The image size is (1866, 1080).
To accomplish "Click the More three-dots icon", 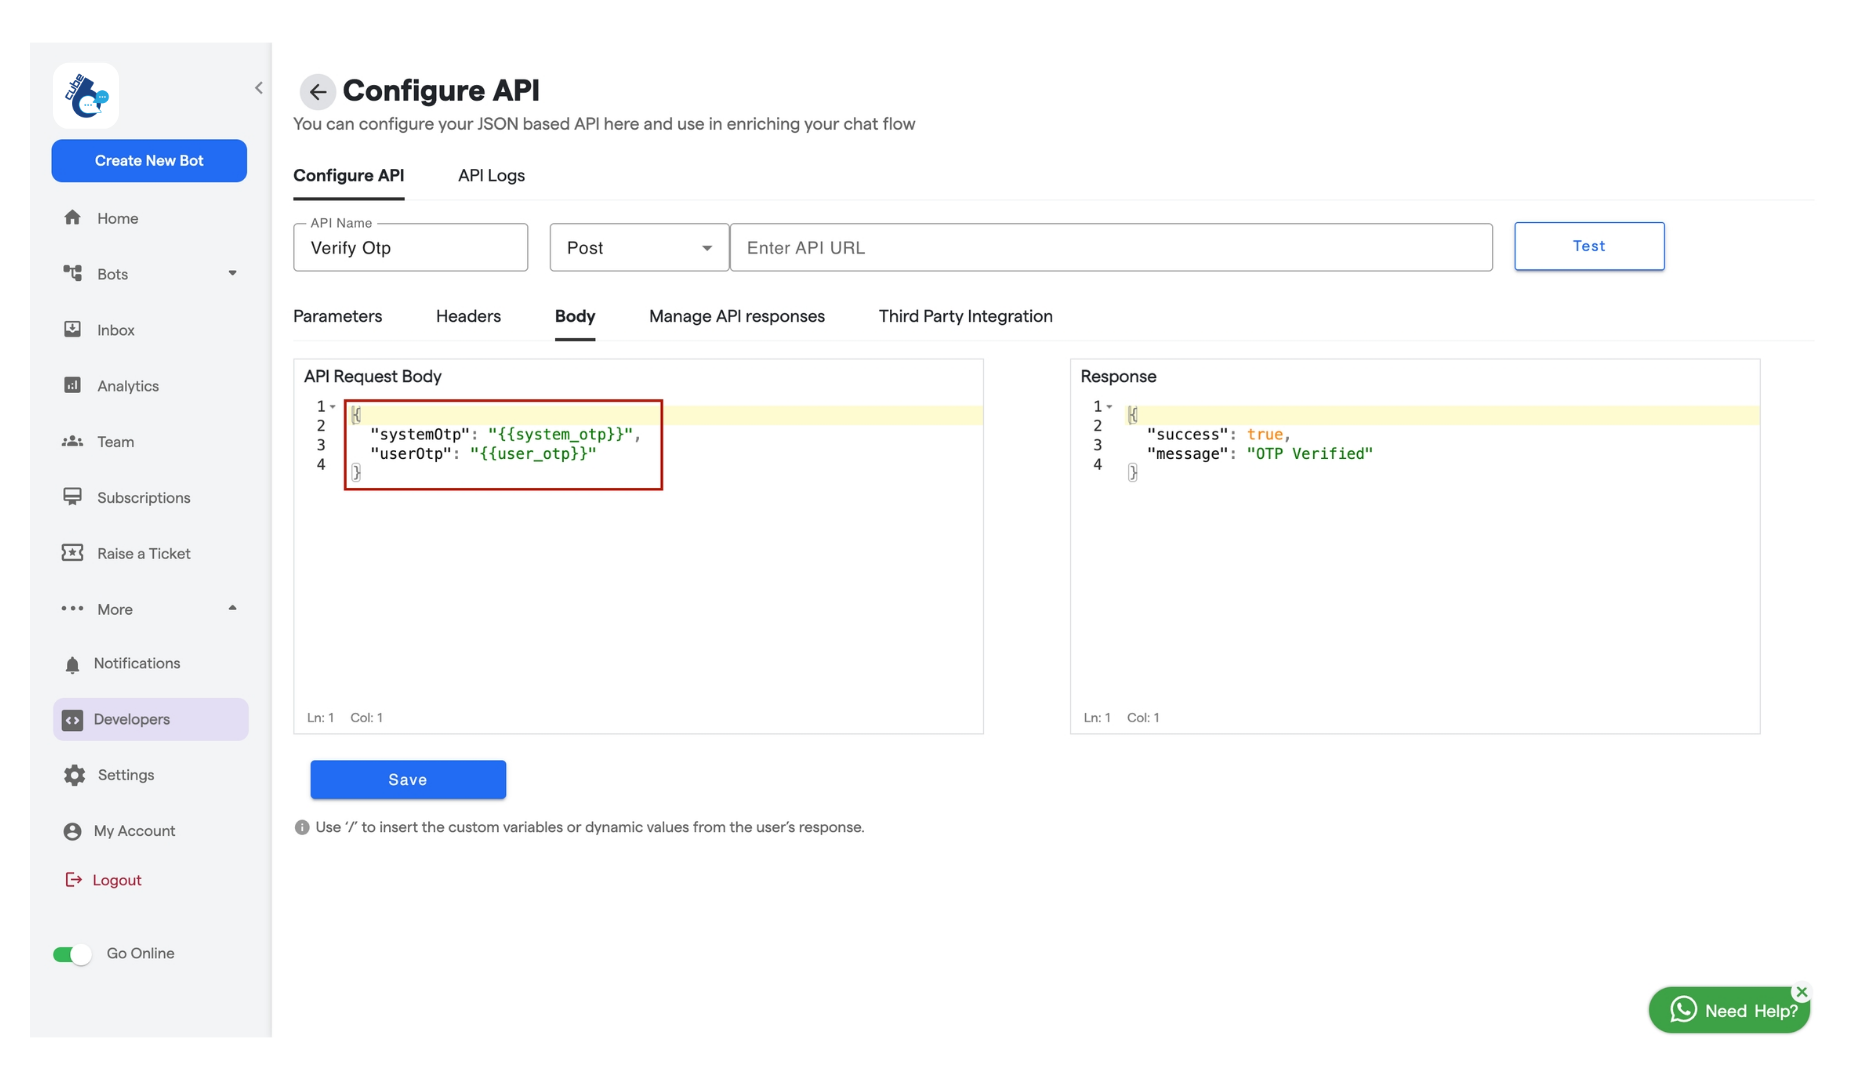I will coord(72,608).
